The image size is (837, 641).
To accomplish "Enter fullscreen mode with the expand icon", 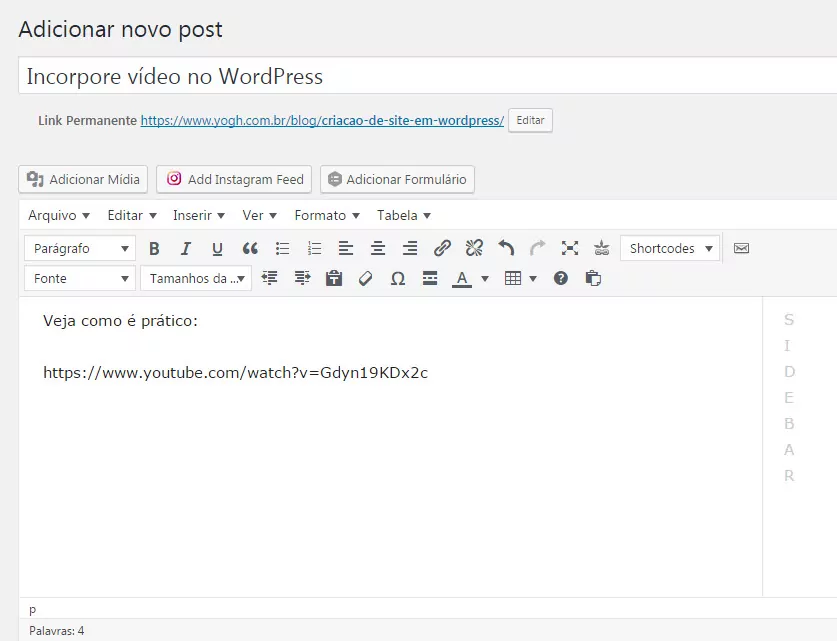I will [x=570, y=249].
